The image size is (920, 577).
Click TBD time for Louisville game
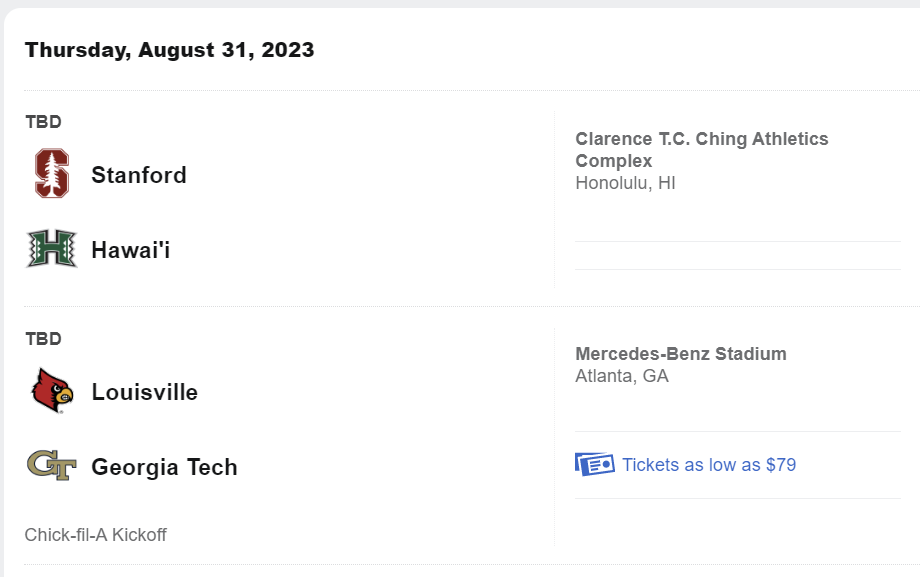click(x=43, y=339)
